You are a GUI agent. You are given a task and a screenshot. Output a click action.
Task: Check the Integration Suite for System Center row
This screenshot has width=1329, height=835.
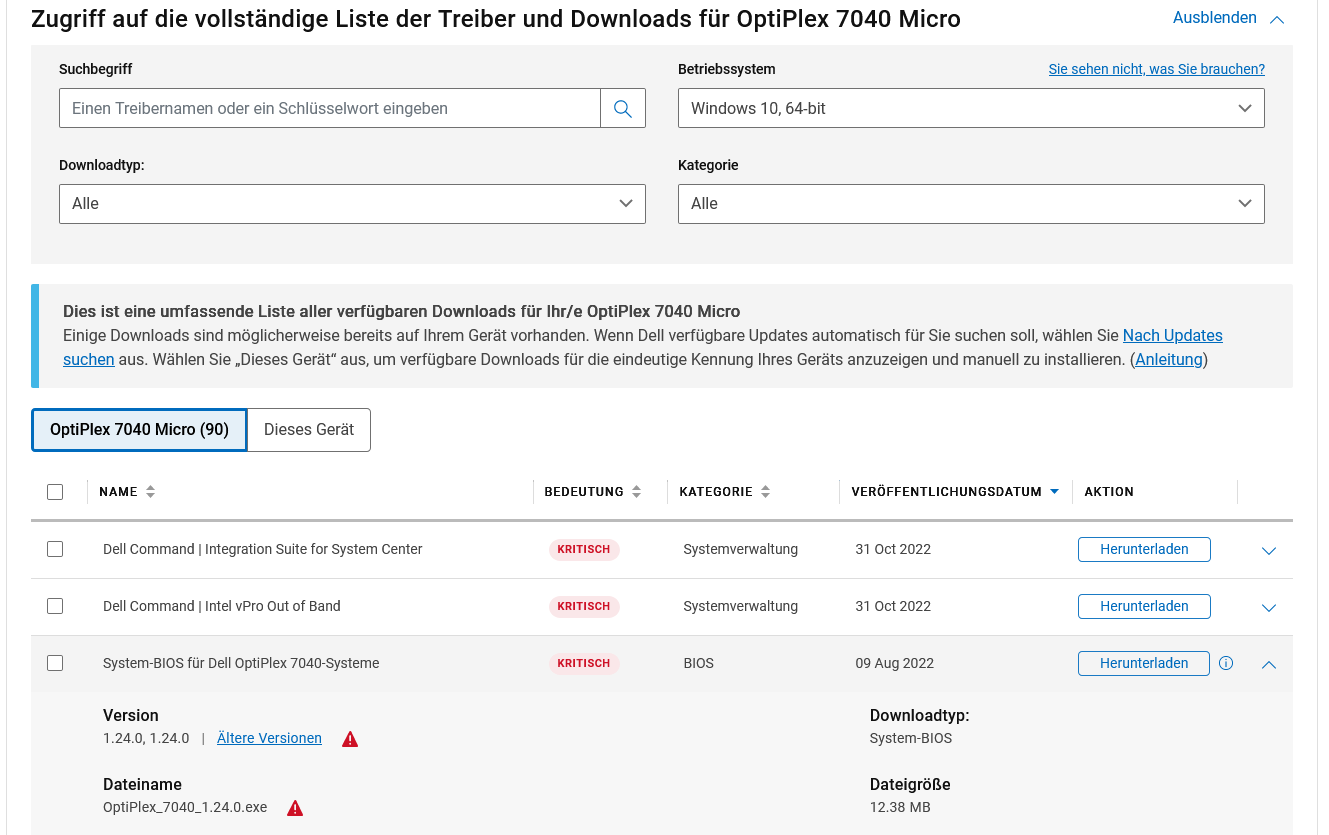[x=55, y=549]
